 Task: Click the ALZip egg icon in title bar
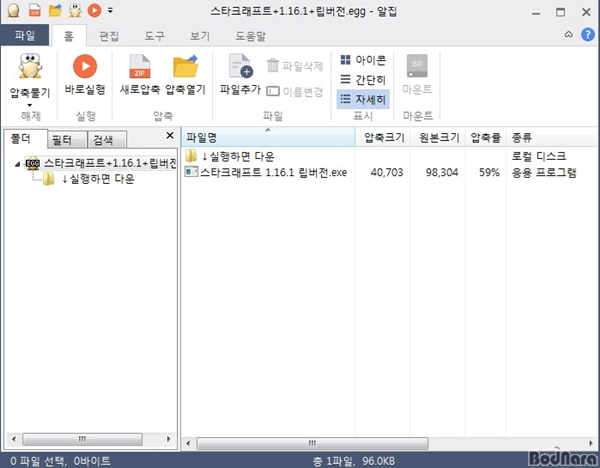(x=14, y=10)
